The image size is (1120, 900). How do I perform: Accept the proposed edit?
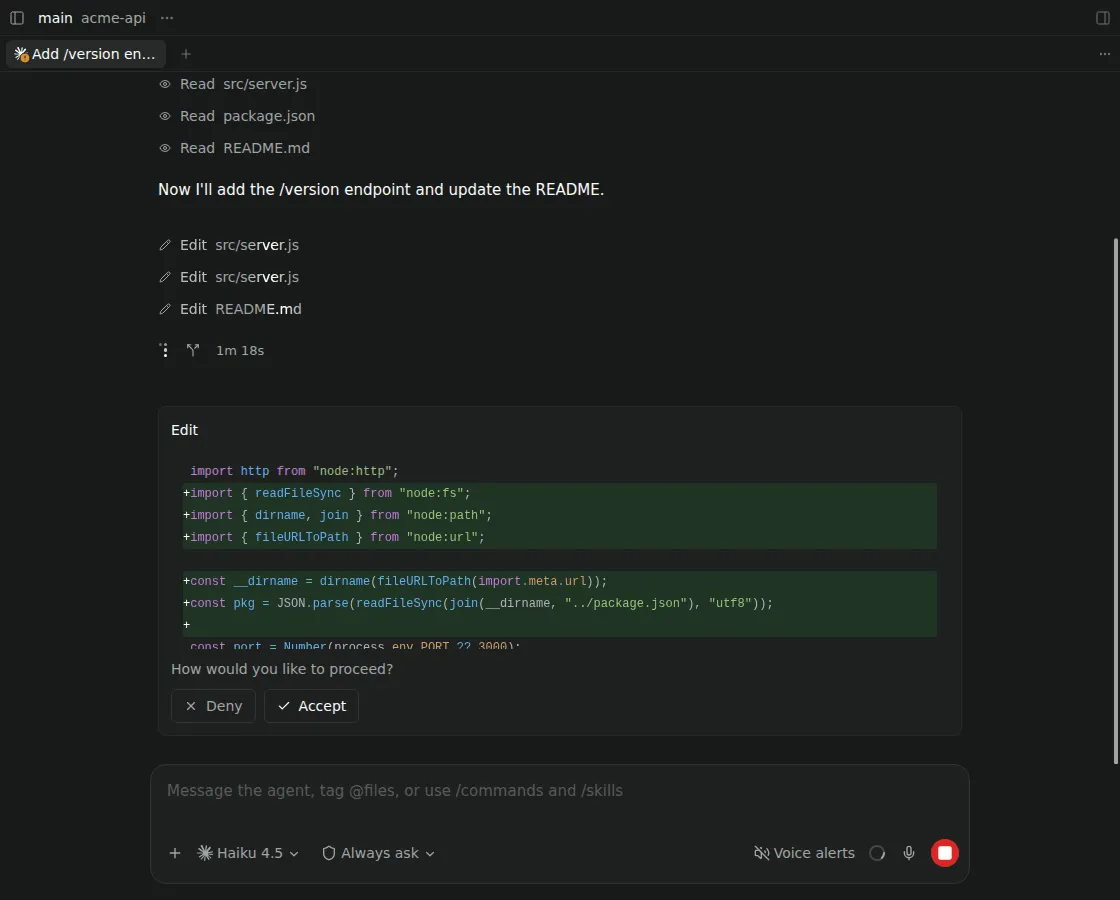coord(311,706)
